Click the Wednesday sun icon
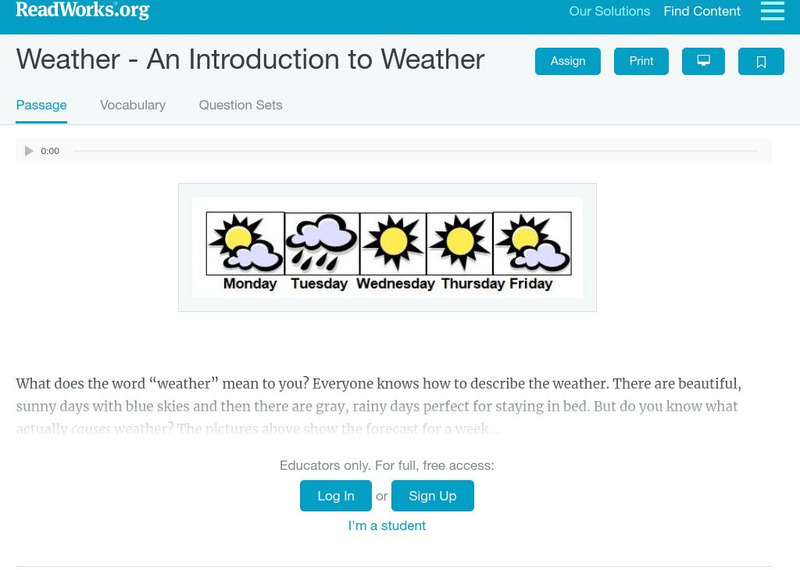The height and width of the screenshot is (570, 800). (393, 243)
